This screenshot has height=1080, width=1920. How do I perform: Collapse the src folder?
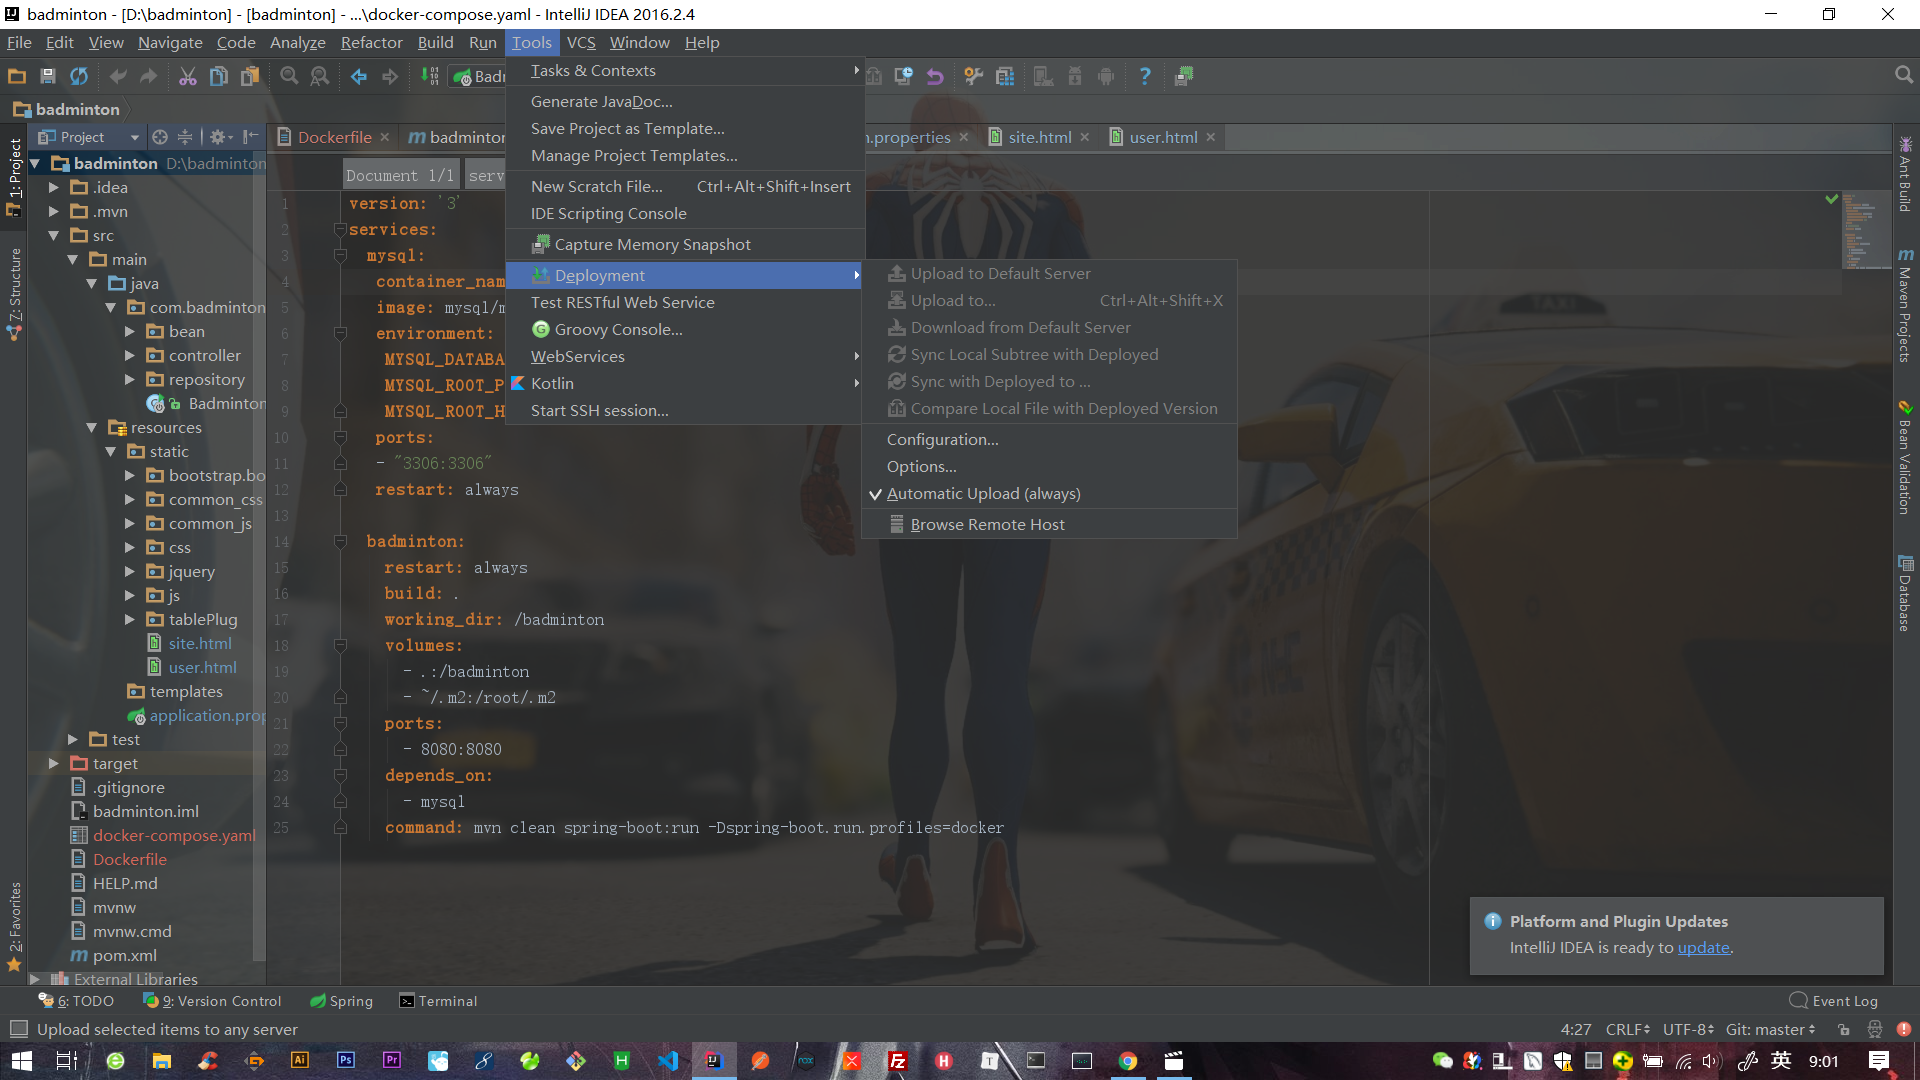pos(54,235)
